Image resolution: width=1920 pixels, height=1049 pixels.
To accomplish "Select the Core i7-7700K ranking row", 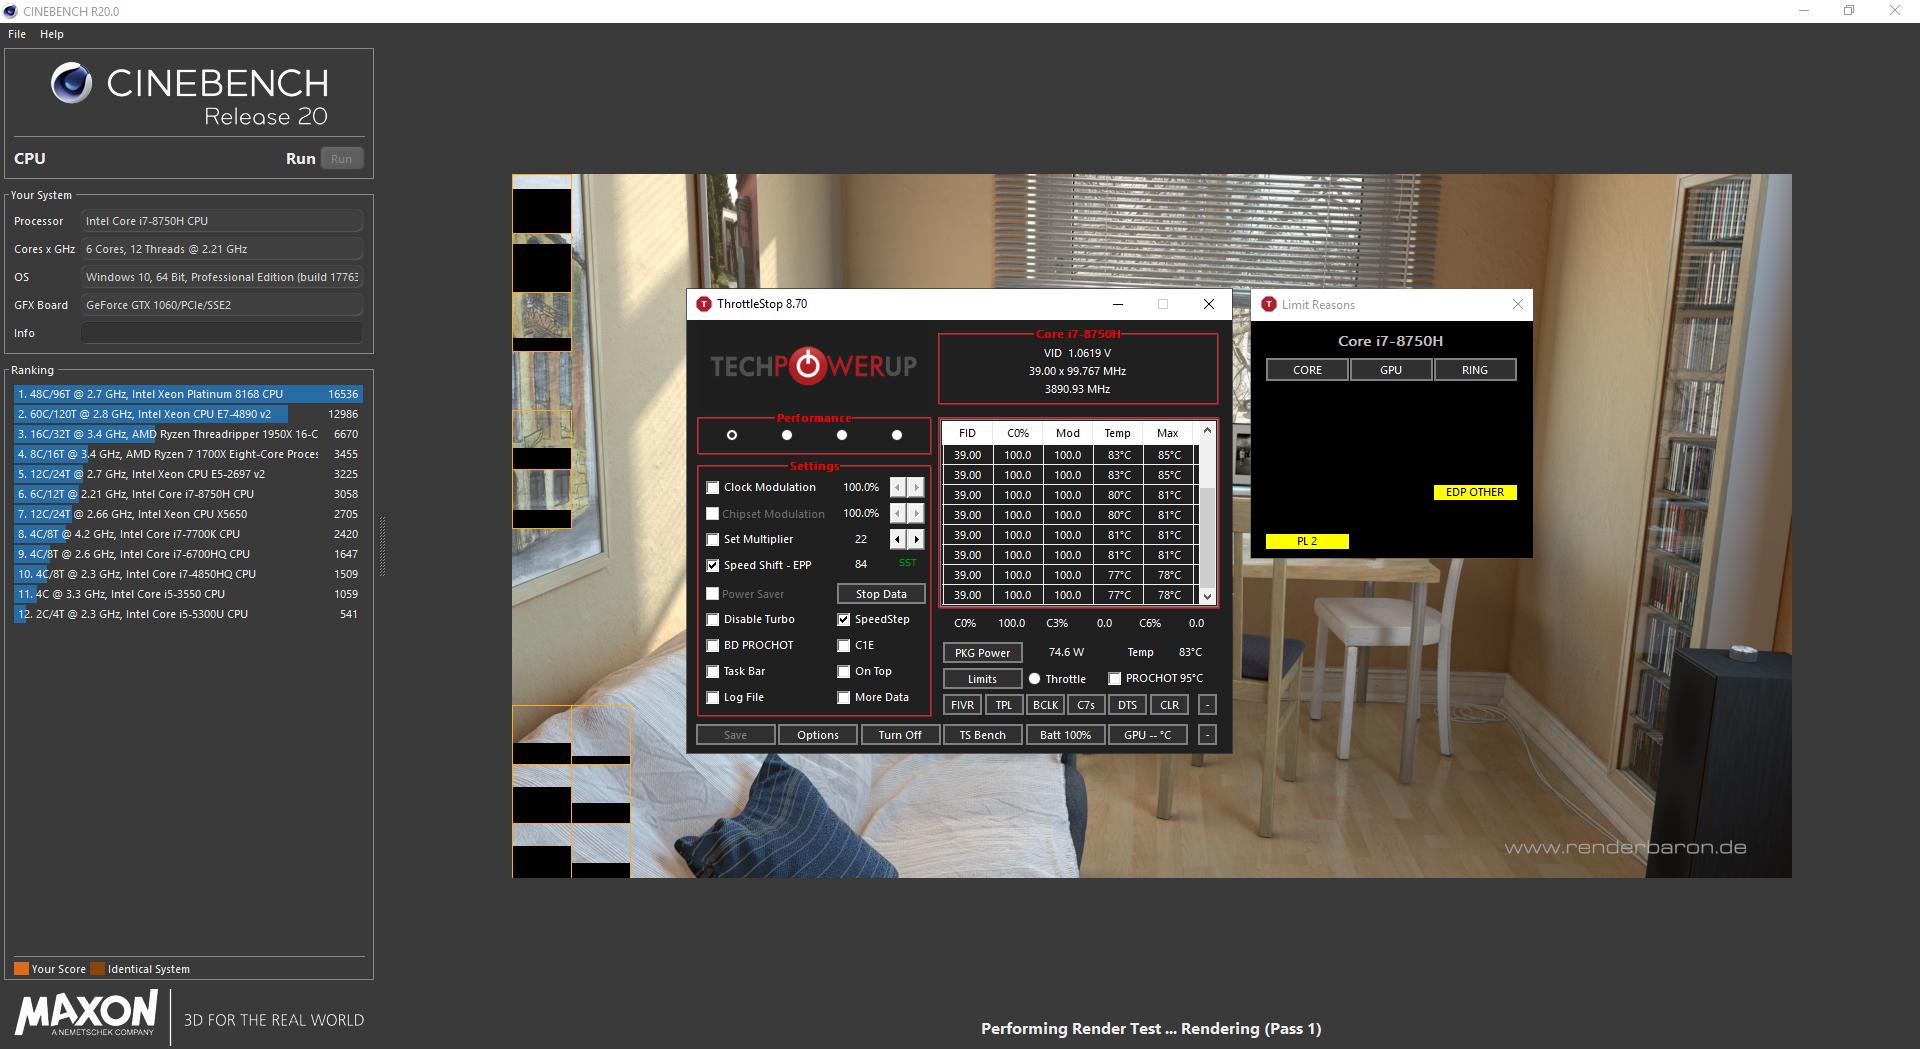I will coord(188,534).
